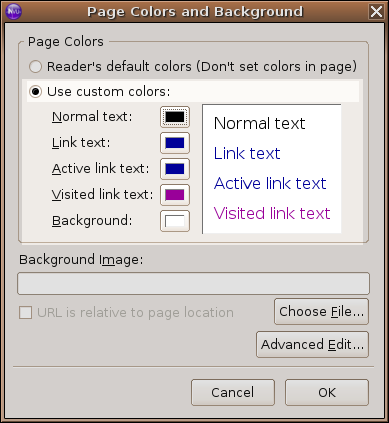This screenshot has height=423, width=389.
Task: Cancel the color changes
Action: pyautogui.click(x=233, y=392)
